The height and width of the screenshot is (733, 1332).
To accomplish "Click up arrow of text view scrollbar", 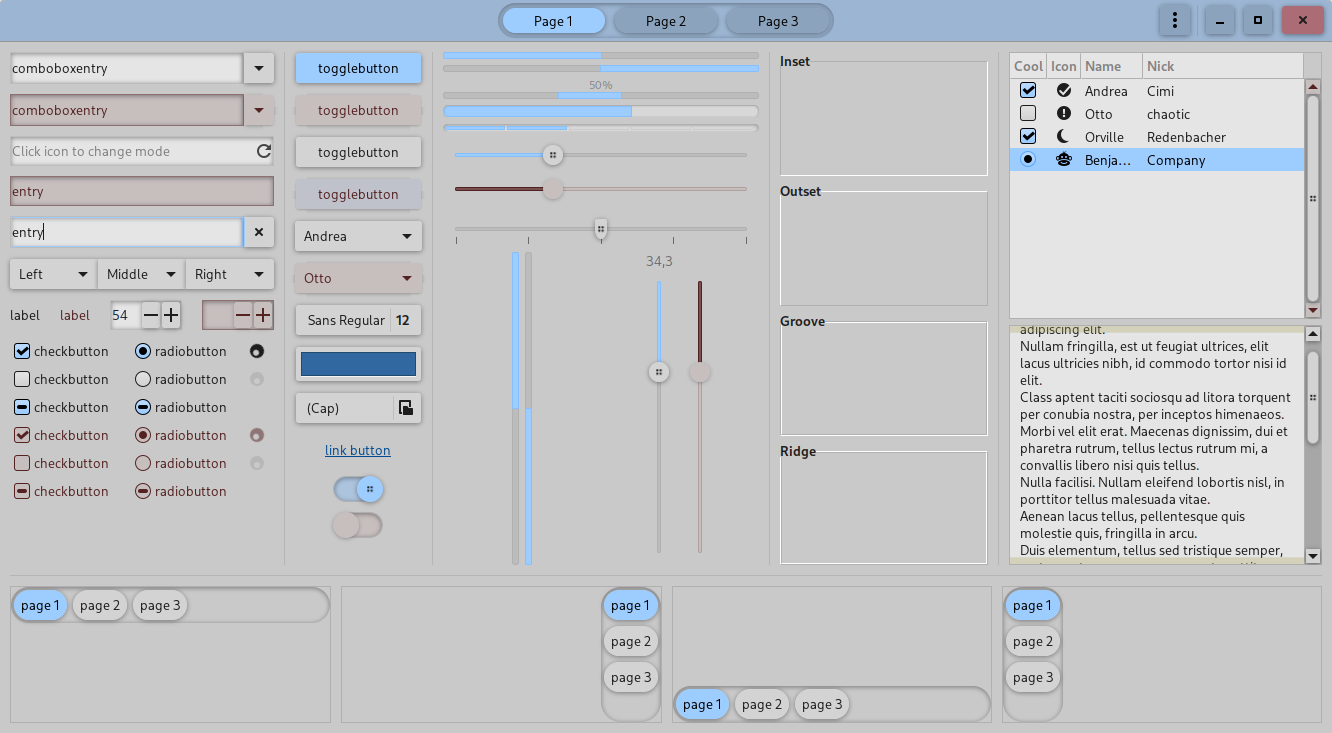I will click(x=1313, y=334).
